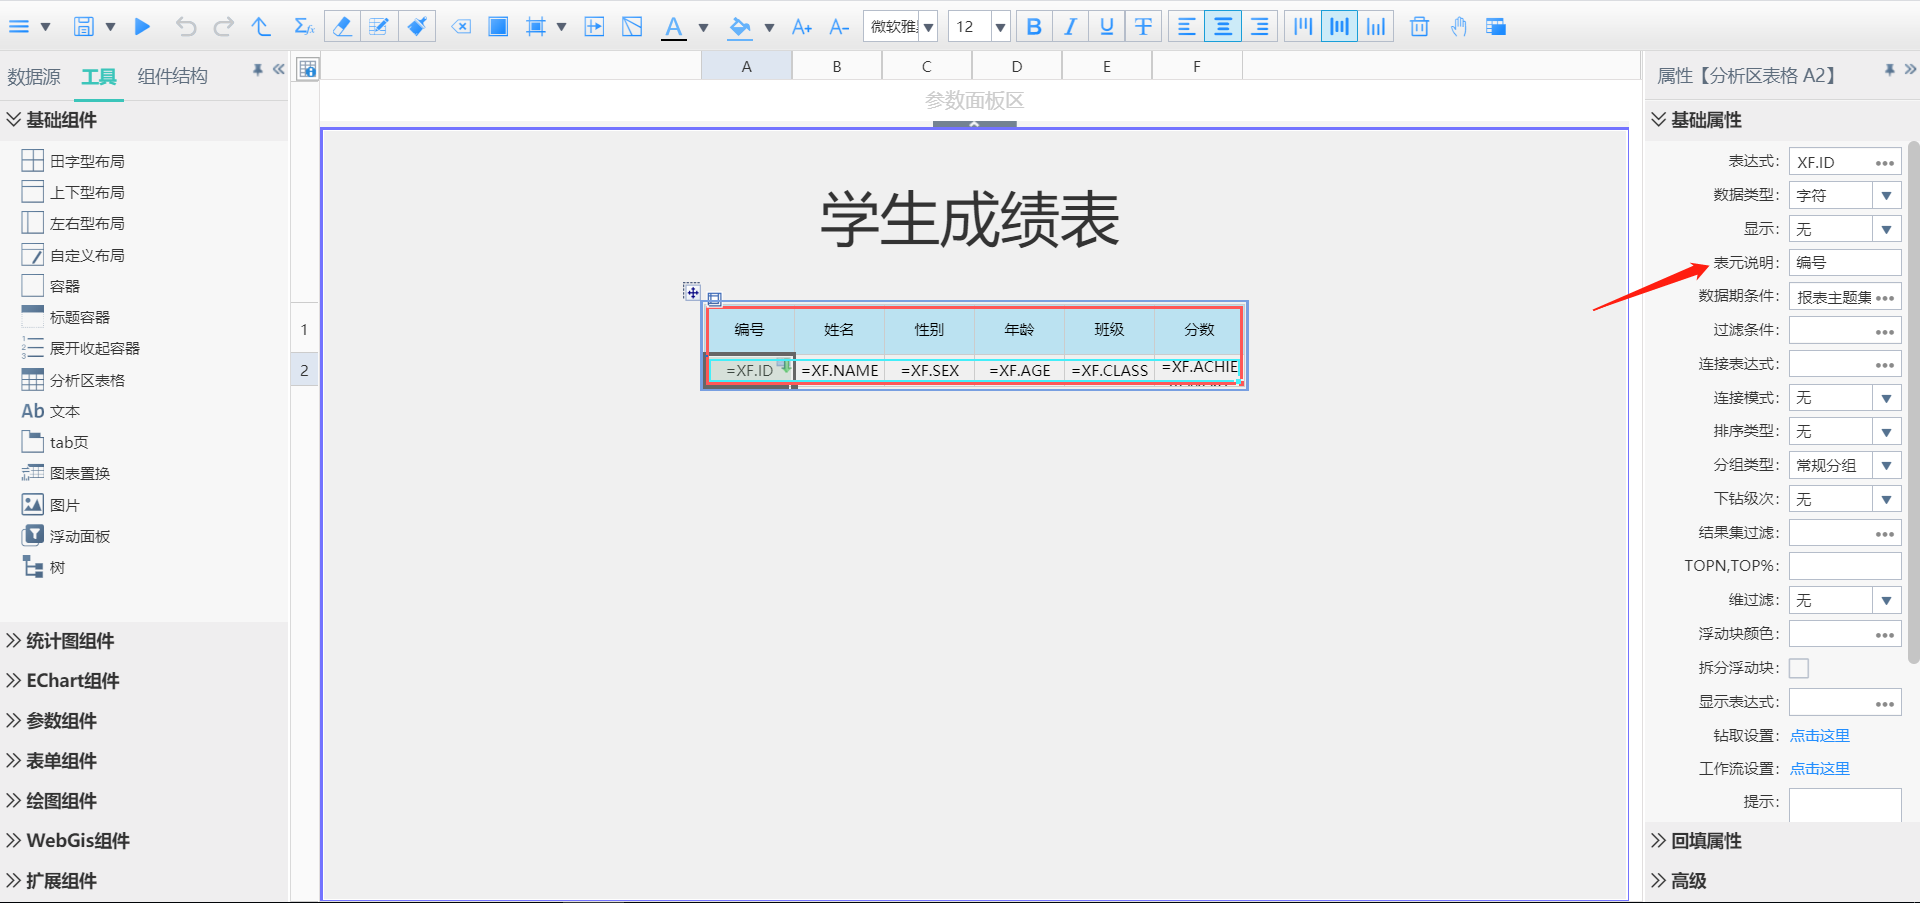The height and width of the screenshot is (903, 1920).
Task: Expand the 回填属性 section
Action: coord(1706,841)
